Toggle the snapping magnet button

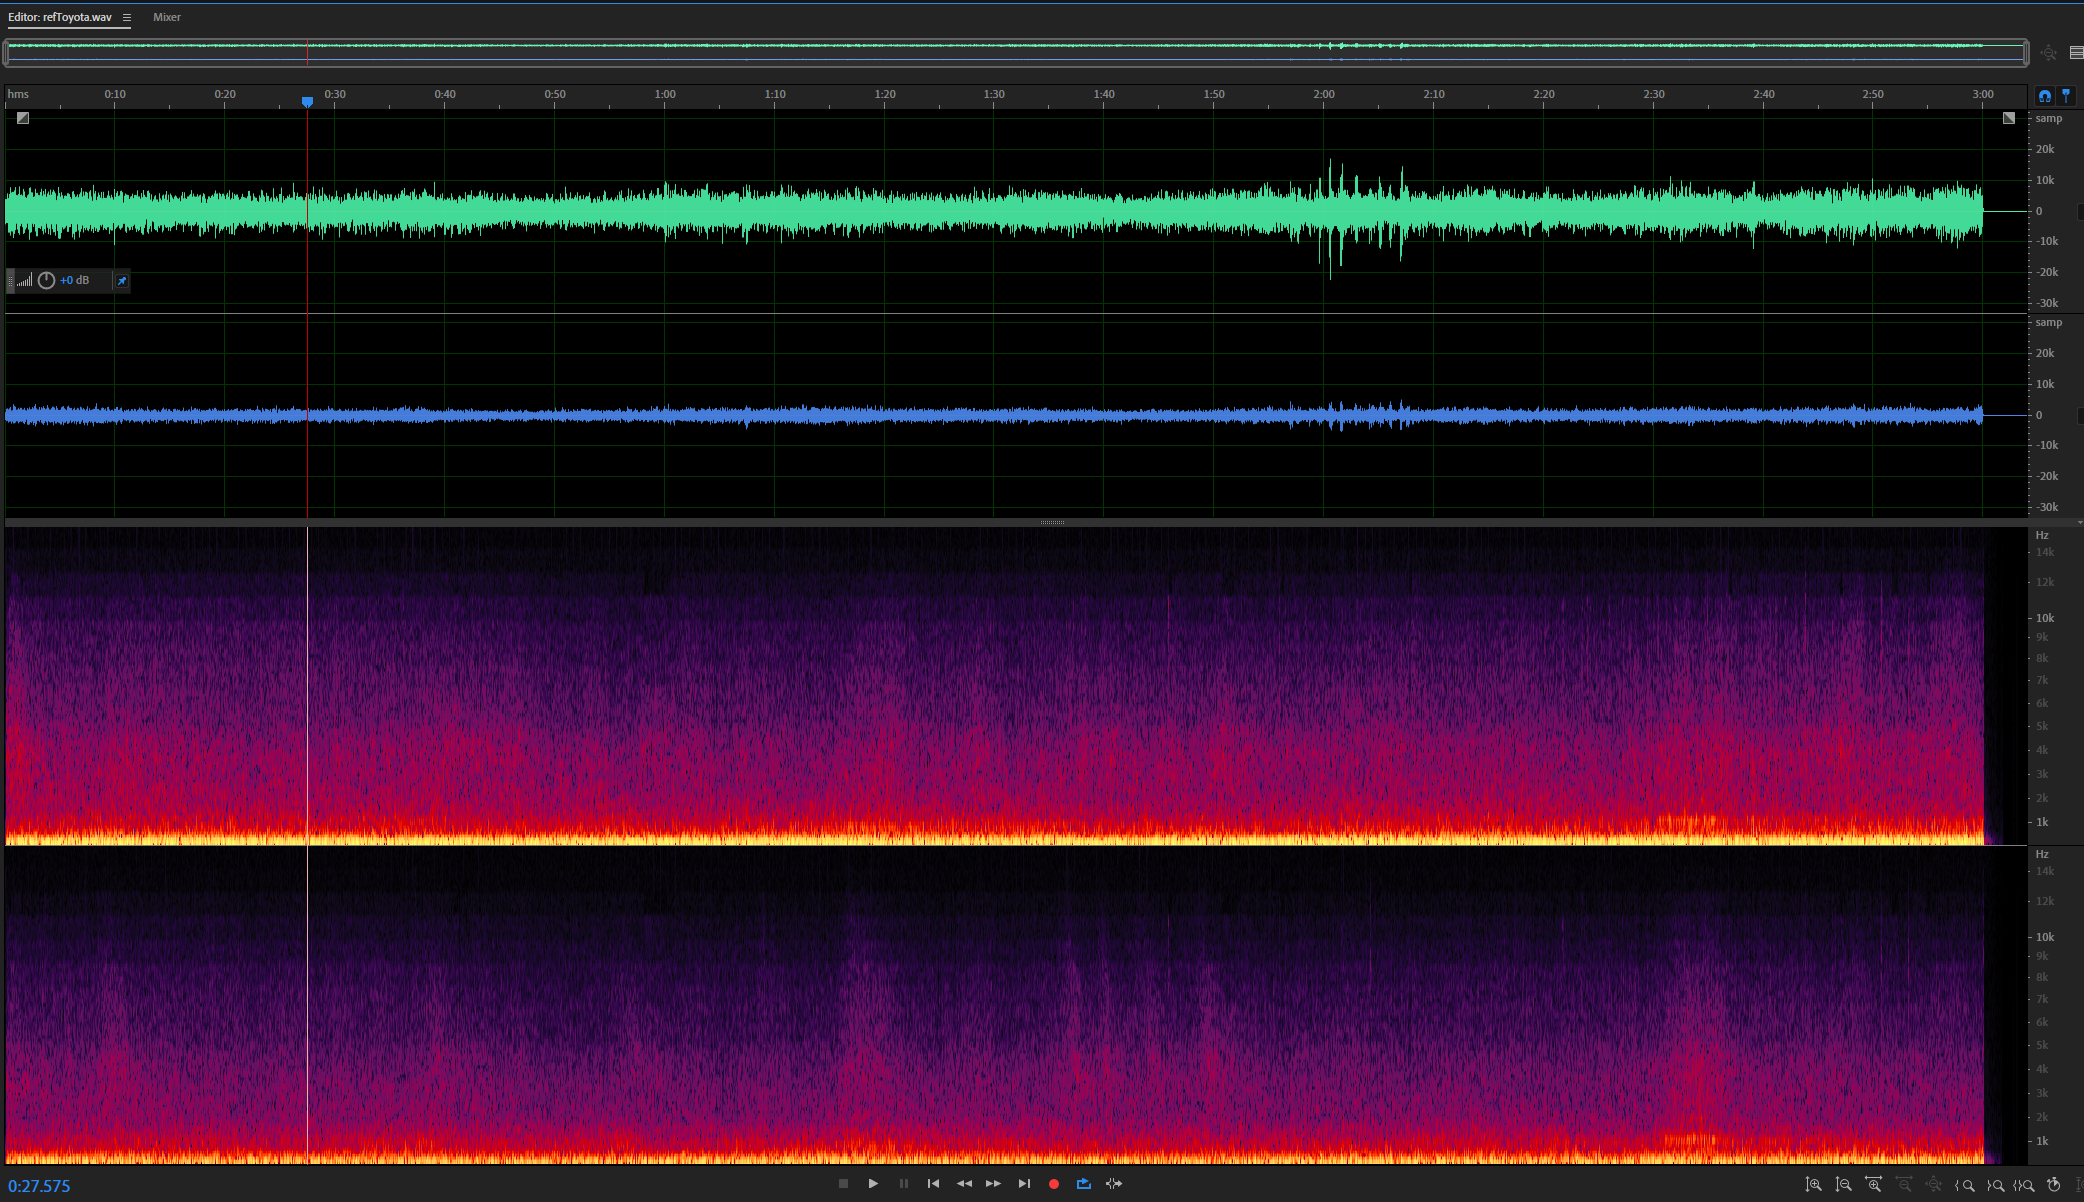coord(2045,96)
